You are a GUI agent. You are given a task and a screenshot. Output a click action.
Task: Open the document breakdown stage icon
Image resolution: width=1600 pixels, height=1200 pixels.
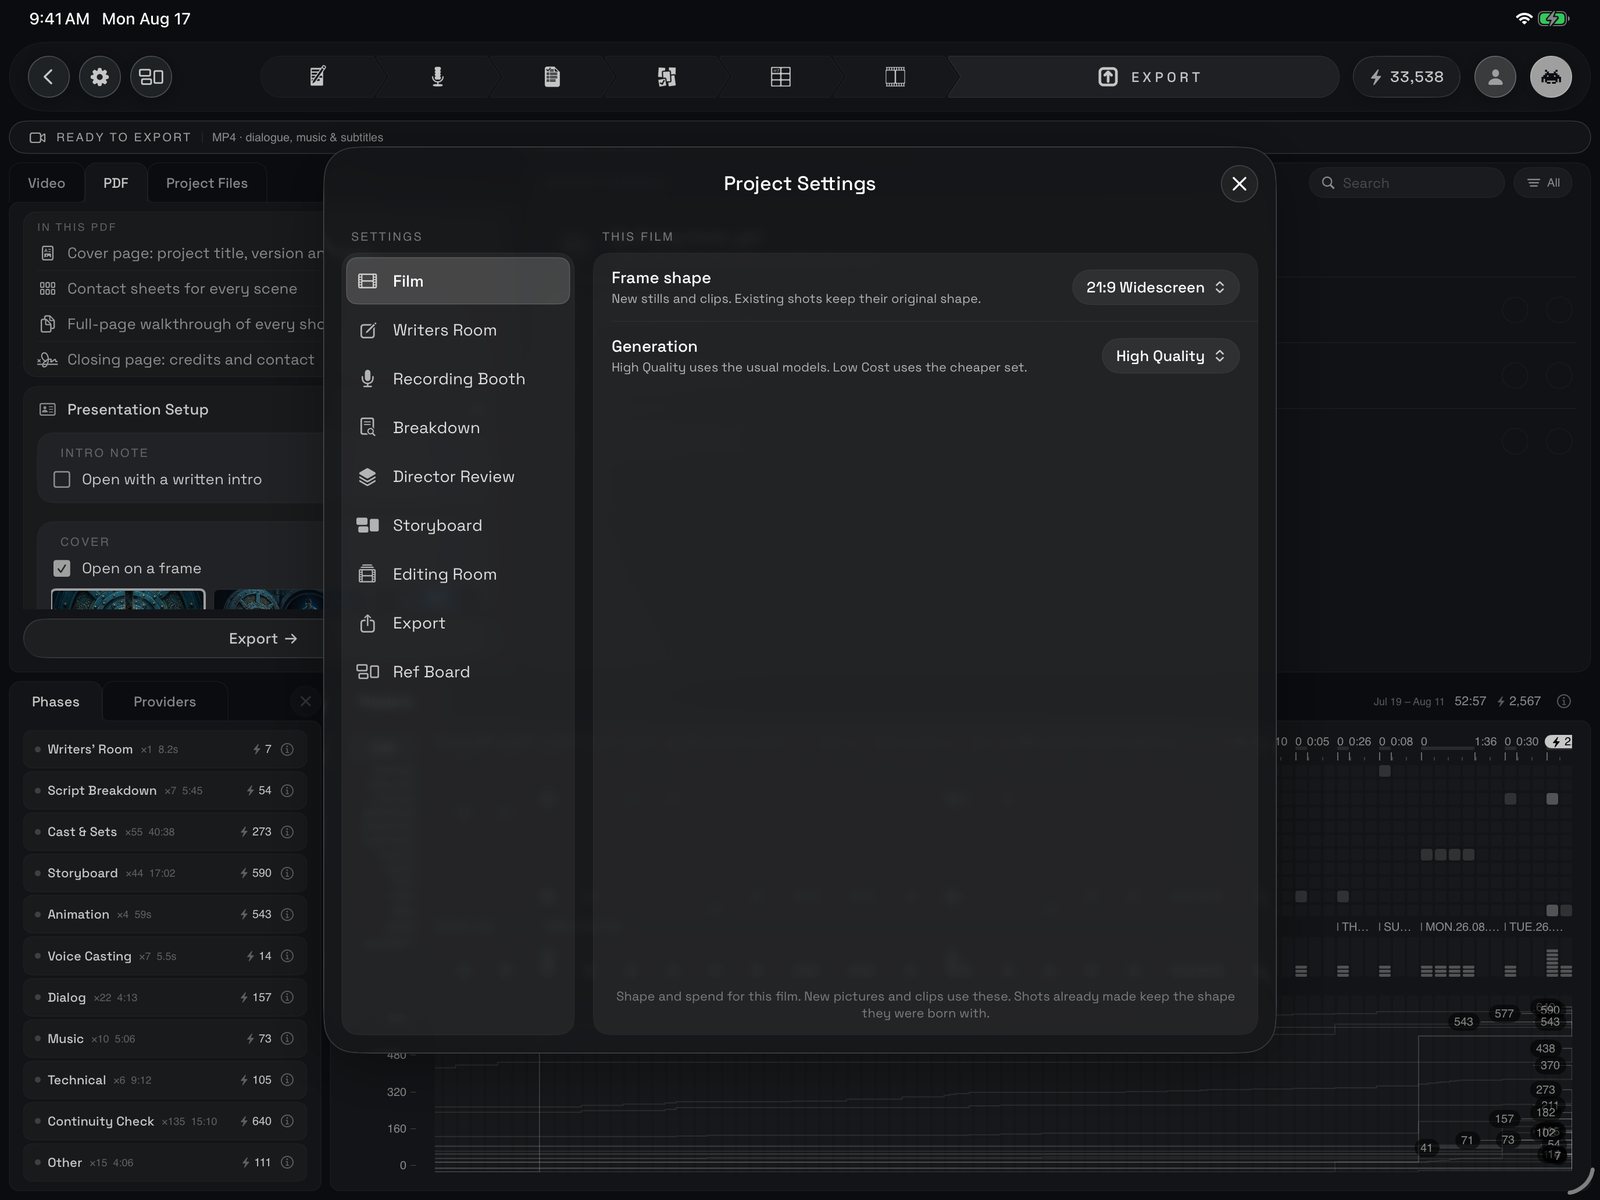552,77
